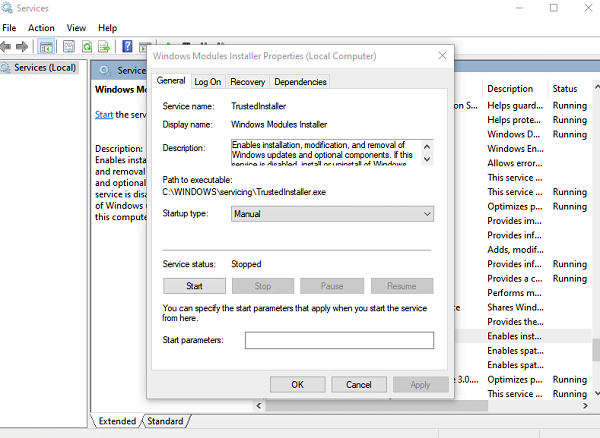The height and width of the screenshot is (438, 600).
Task: Open the Help menu
Action: (108, 28)
